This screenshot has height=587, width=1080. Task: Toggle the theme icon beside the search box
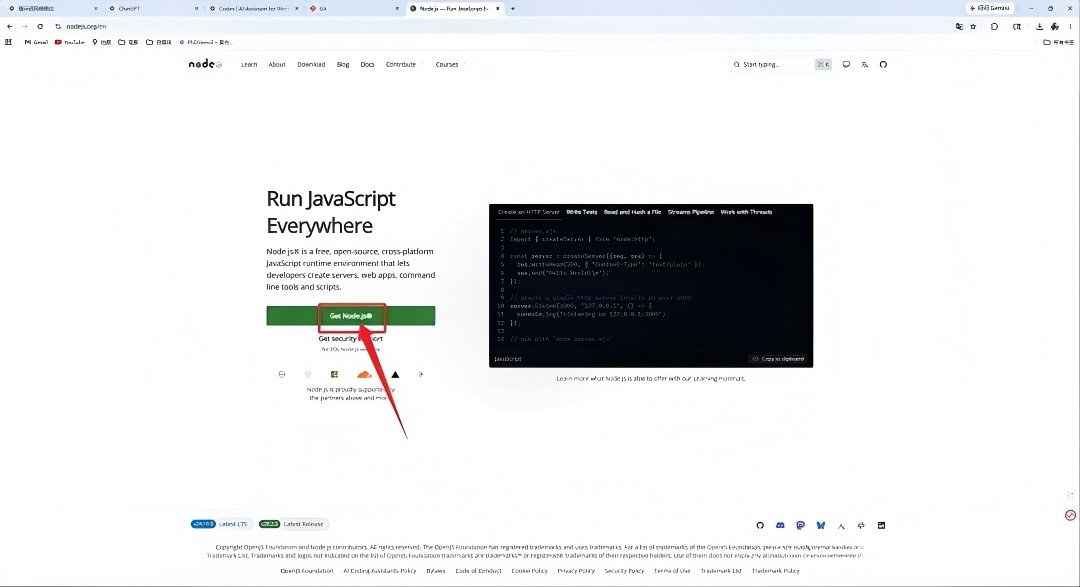(846, 64)
